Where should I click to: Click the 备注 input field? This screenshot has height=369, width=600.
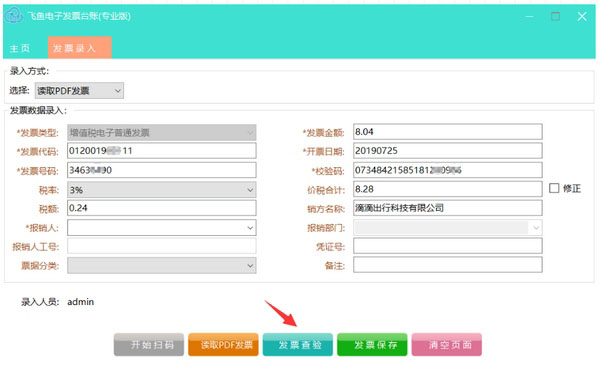tap(448, 265)
